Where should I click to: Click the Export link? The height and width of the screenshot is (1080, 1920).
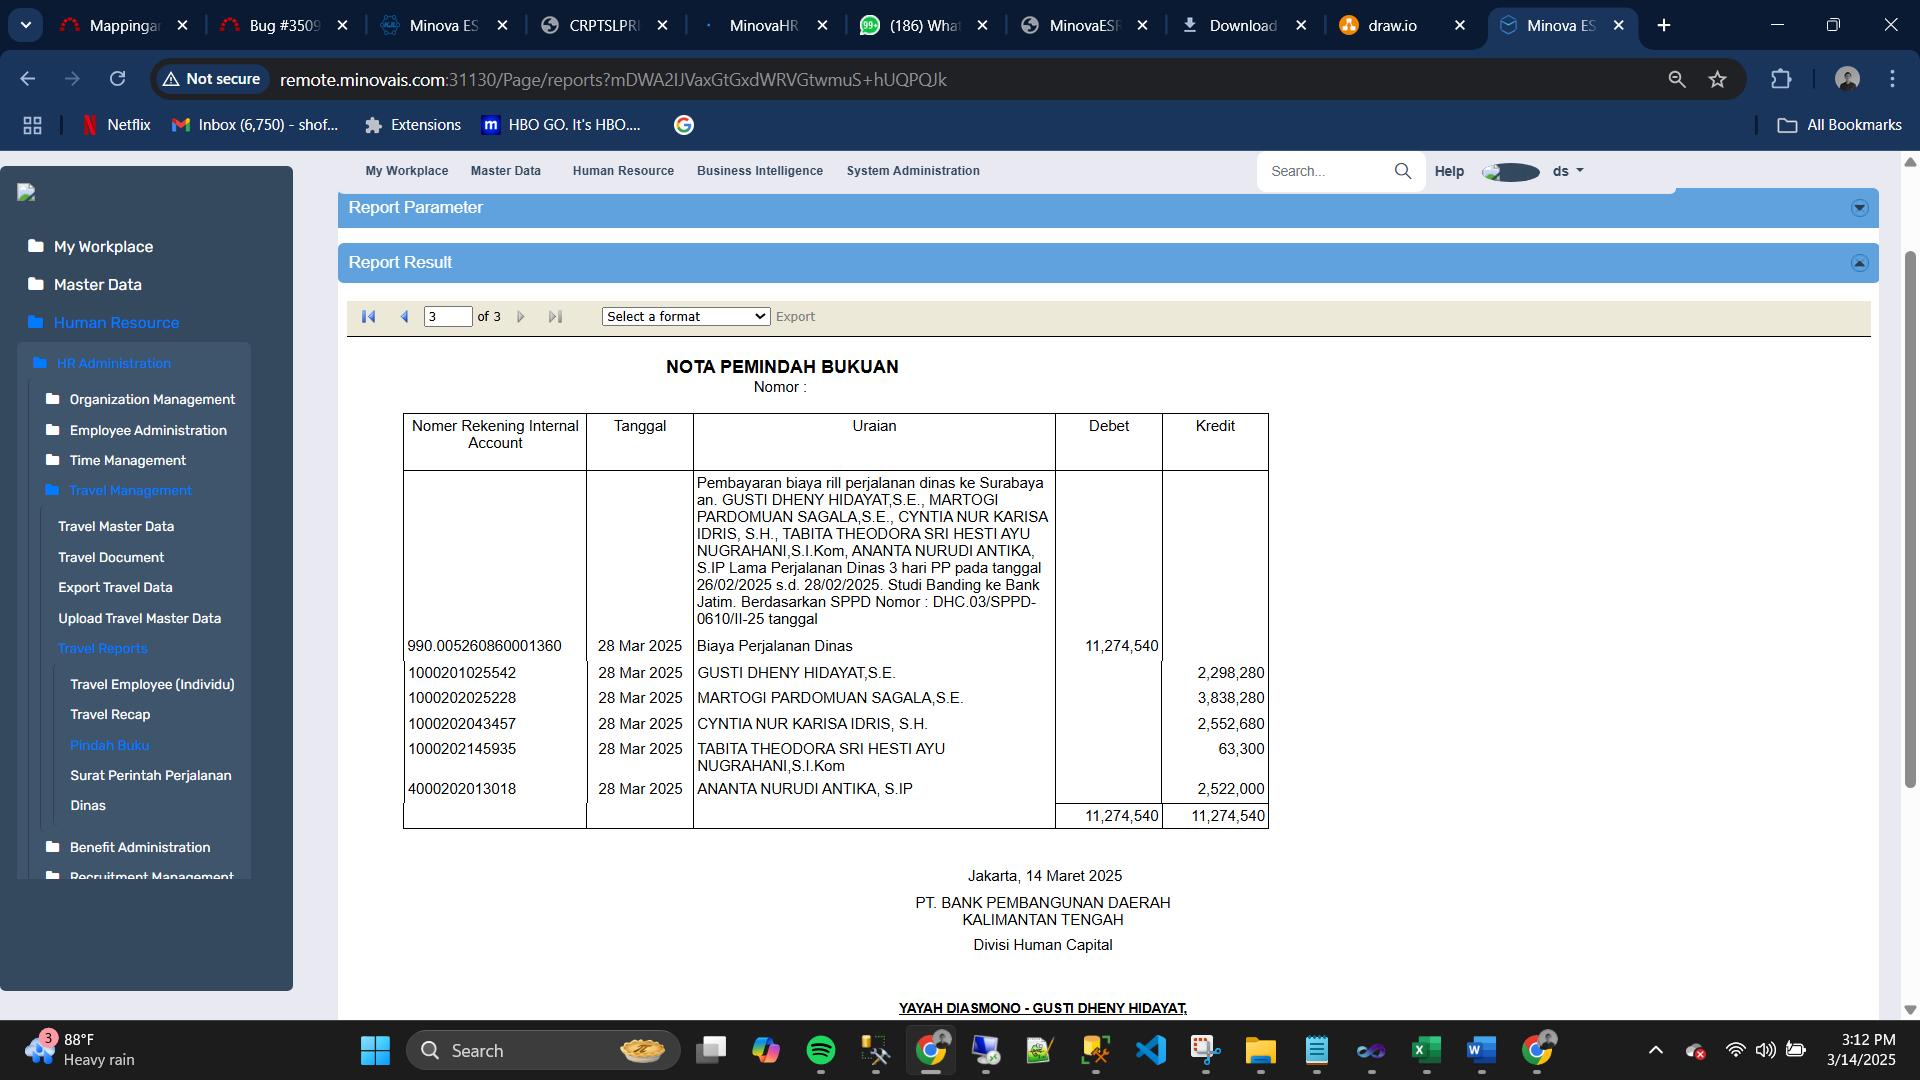(795, 317)
